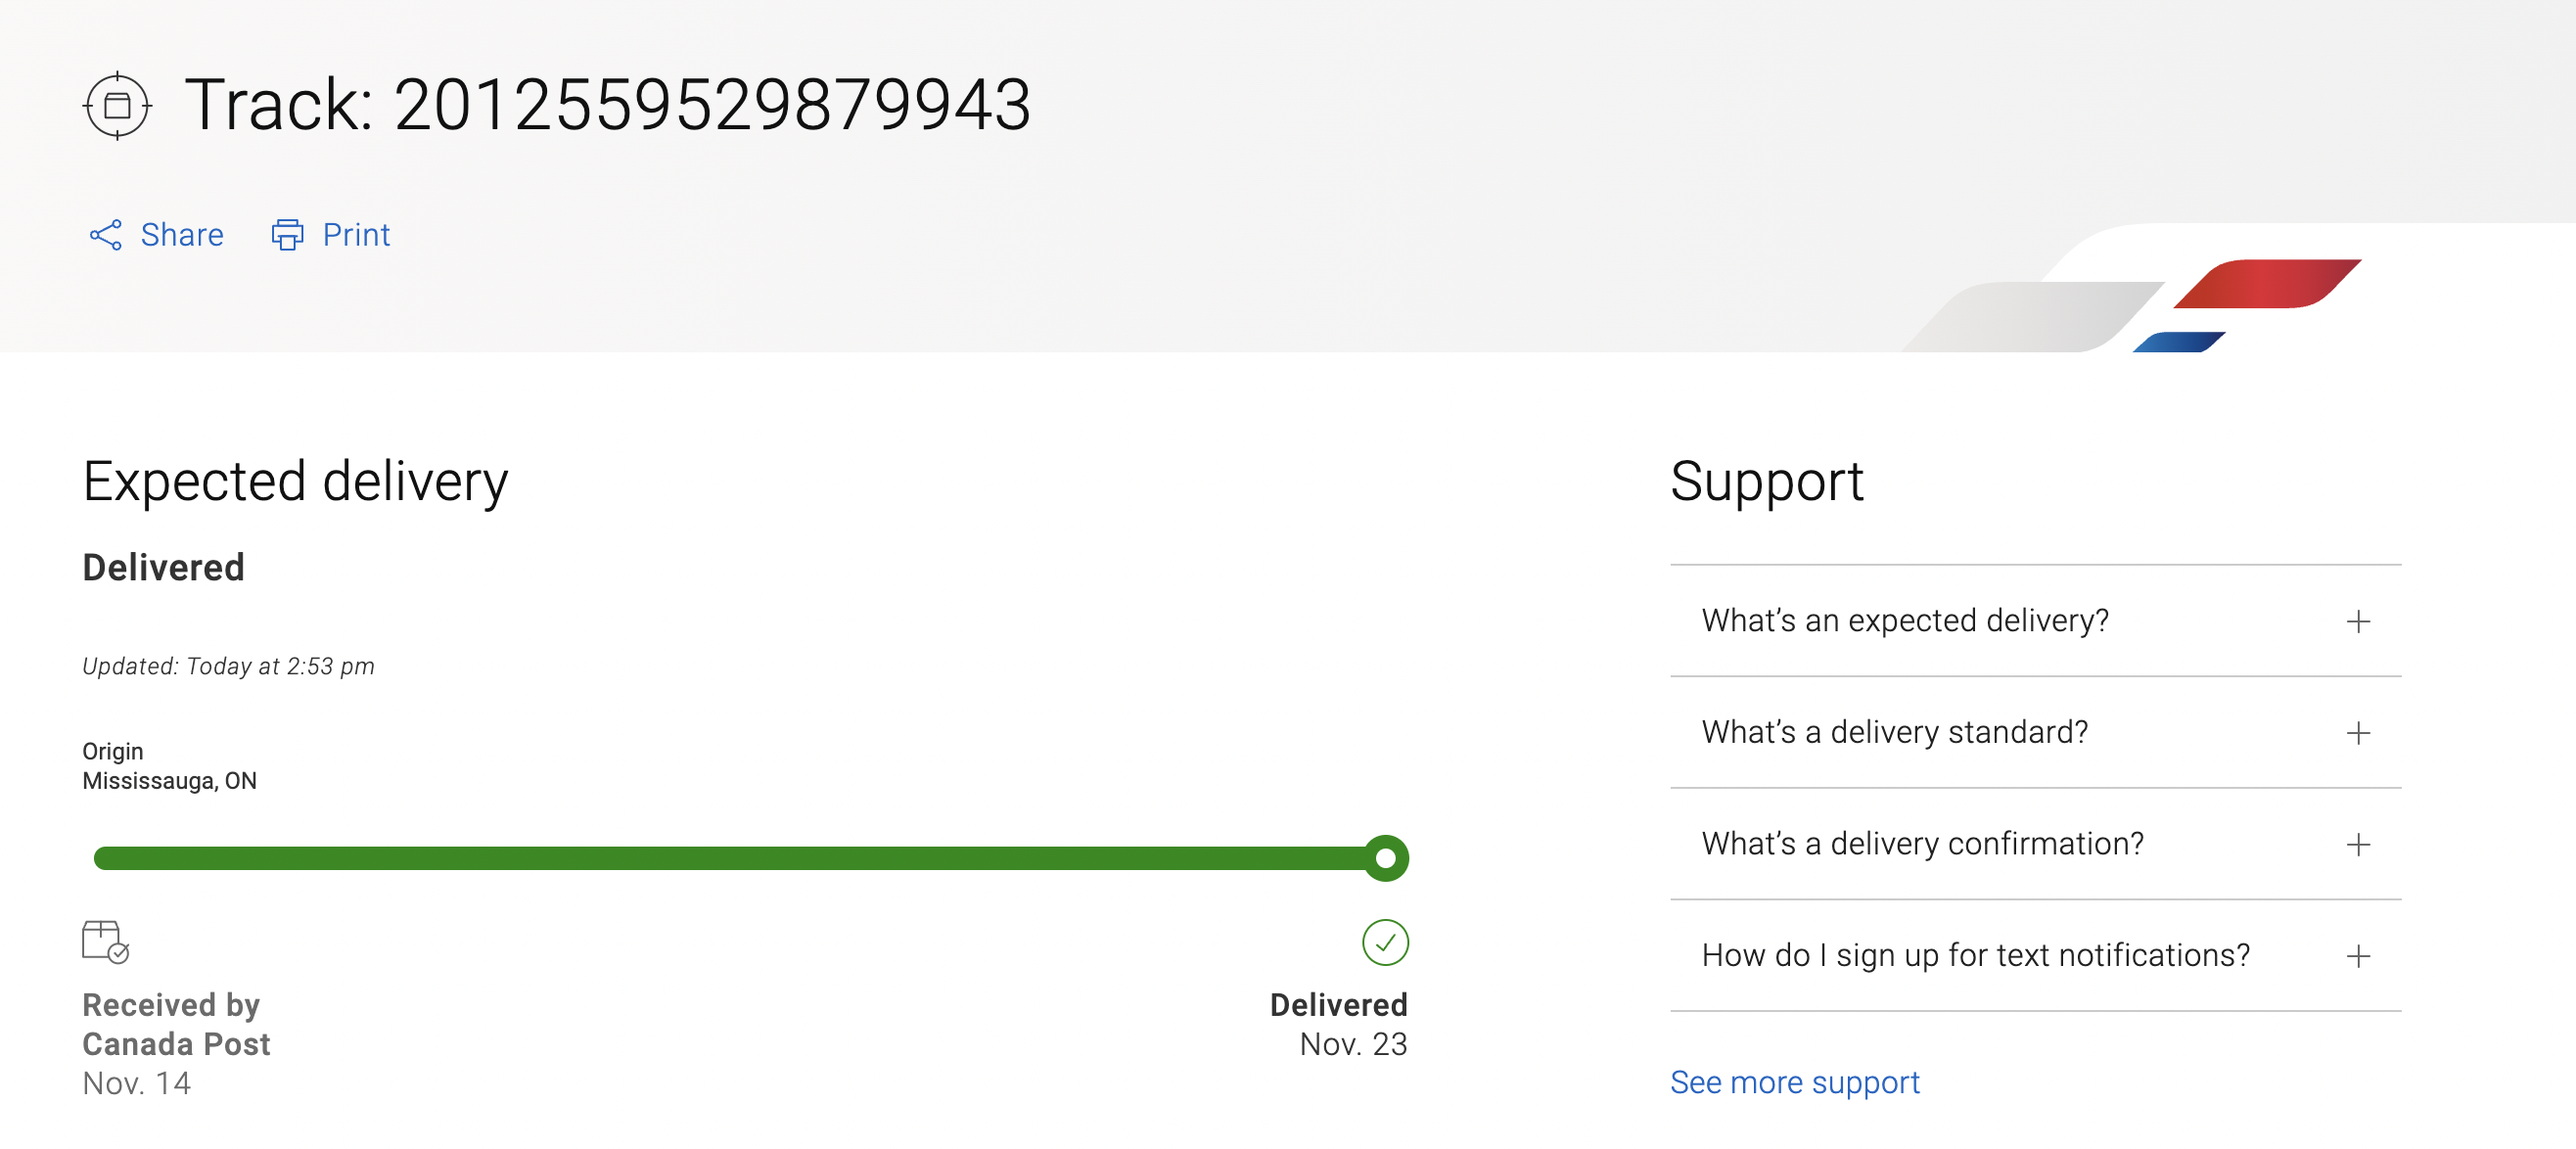Open the See more support link
The width and height of the screenshot is (2576, 1149).
[x=1794, y=1082]
